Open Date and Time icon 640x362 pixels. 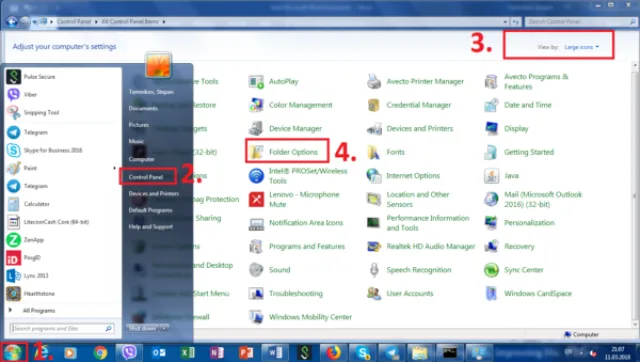click(491, 105)
